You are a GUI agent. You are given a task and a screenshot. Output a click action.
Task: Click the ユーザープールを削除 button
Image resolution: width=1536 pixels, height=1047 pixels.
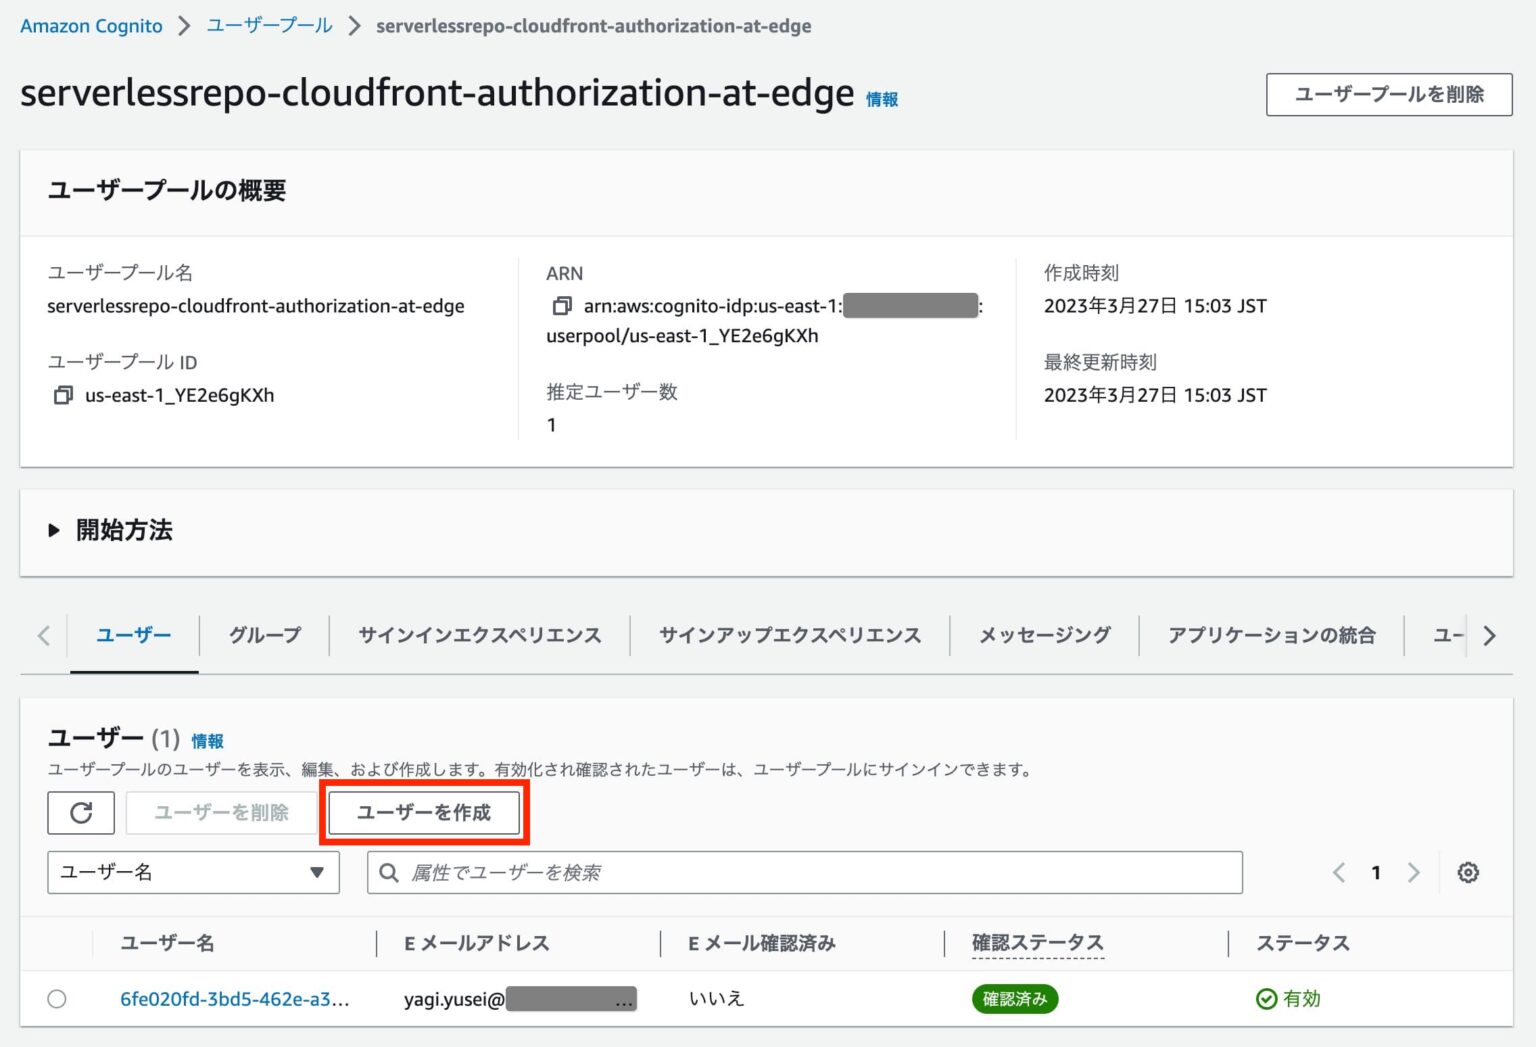[x=1388, y=95]
